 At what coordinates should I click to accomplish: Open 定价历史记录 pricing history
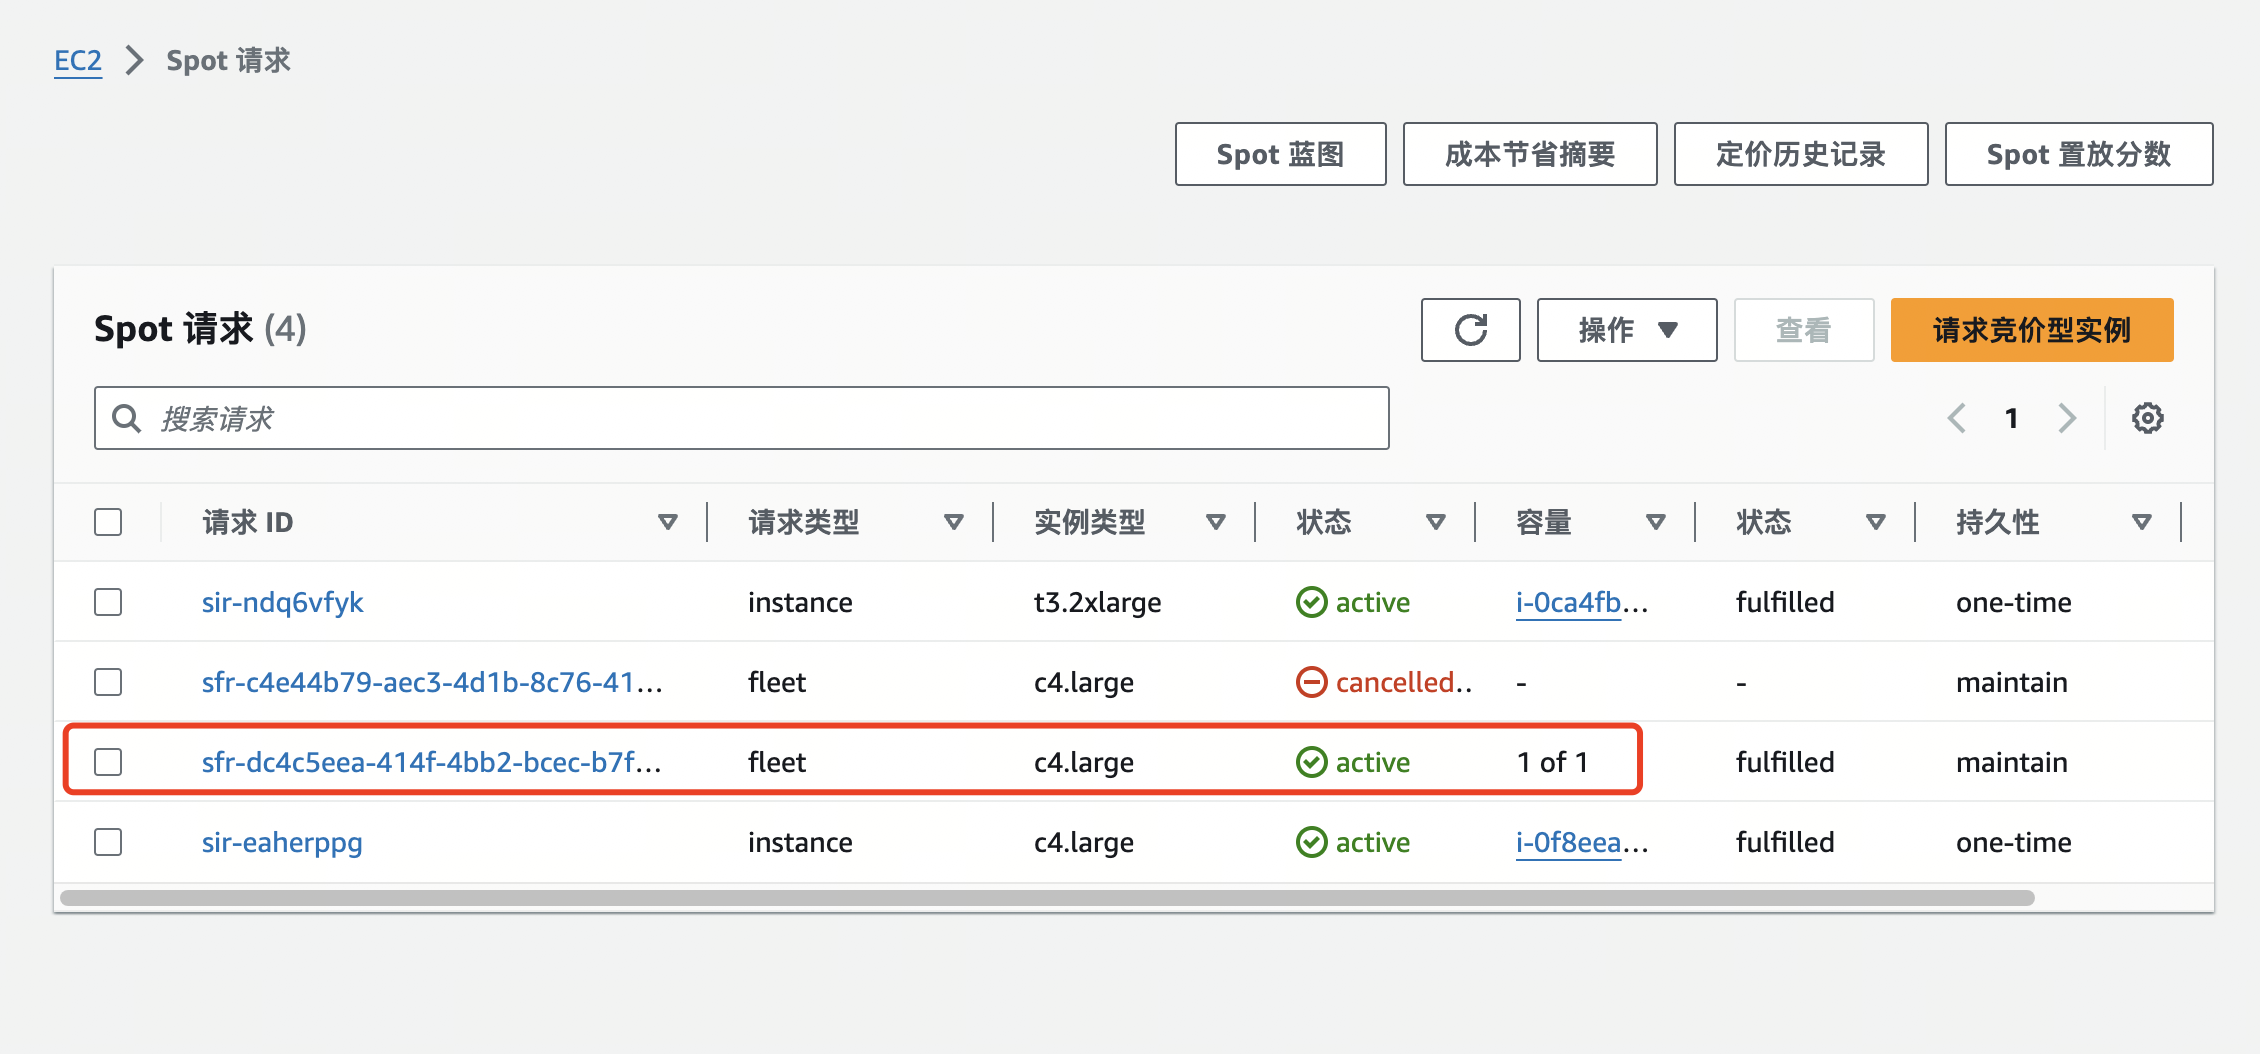(1800, 154)
